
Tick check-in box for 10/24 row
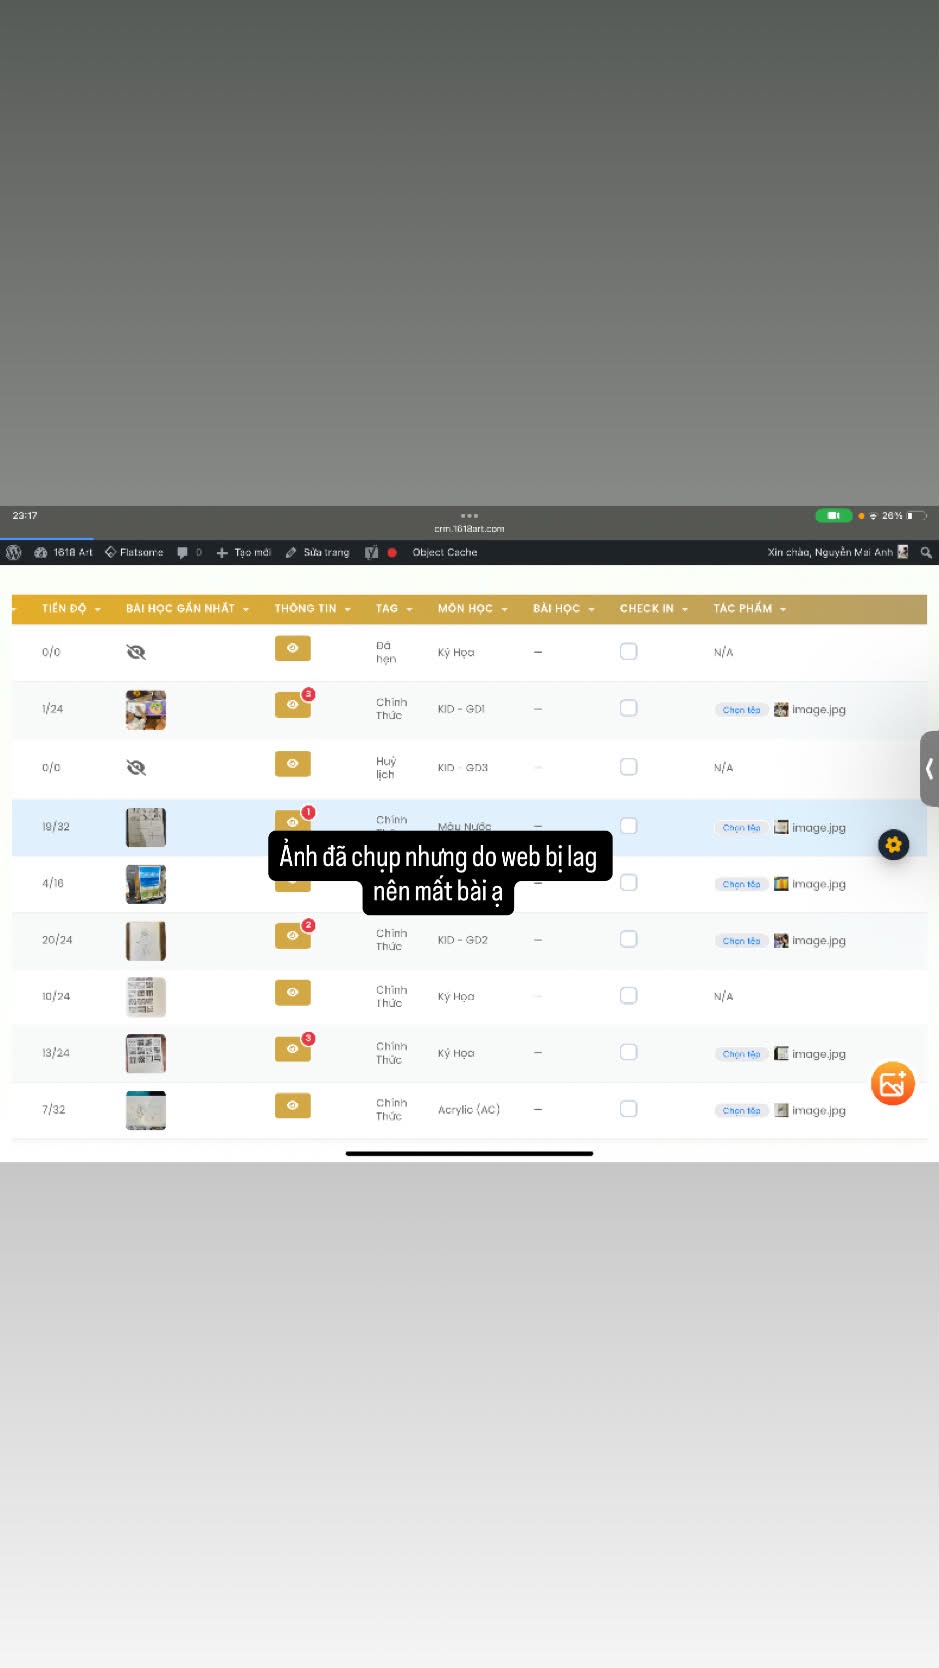pyautogui.click(x=628, y=996)
